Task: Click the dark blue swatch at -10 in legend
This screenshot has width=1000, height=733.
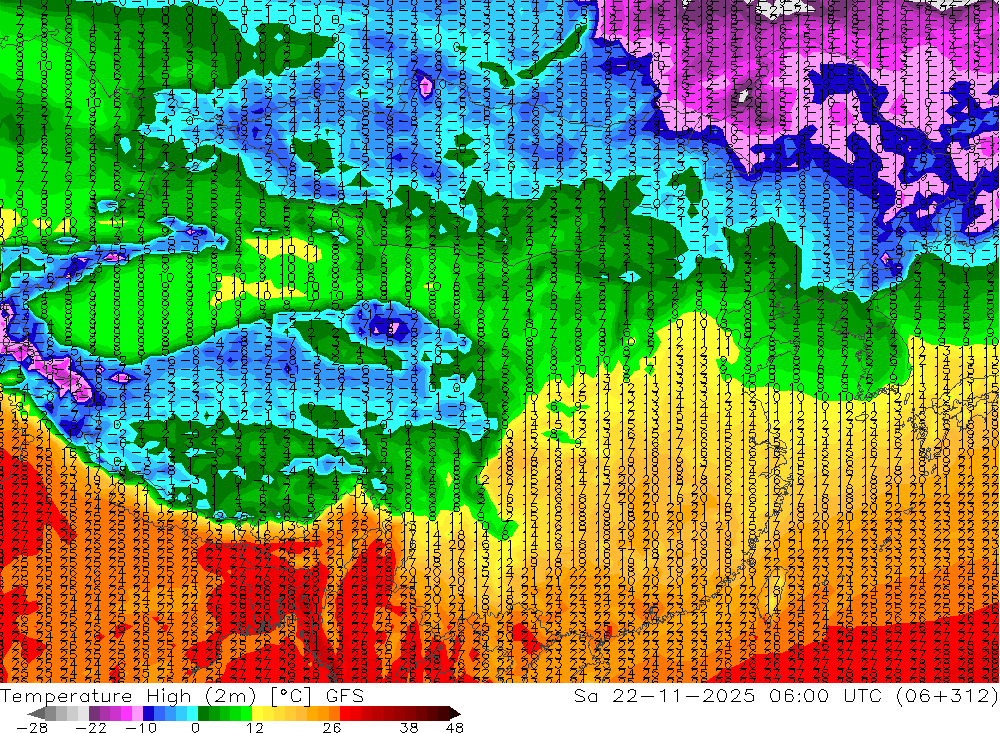Action: coord(148,713)
